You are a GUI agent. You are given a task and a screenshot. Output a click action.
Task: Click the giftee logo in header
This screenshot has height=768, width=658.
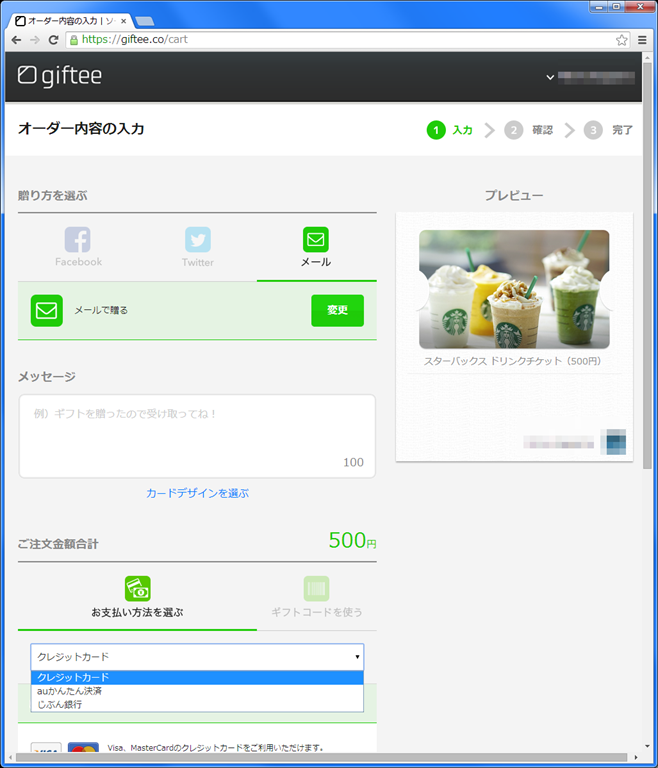tap(60, 76)
